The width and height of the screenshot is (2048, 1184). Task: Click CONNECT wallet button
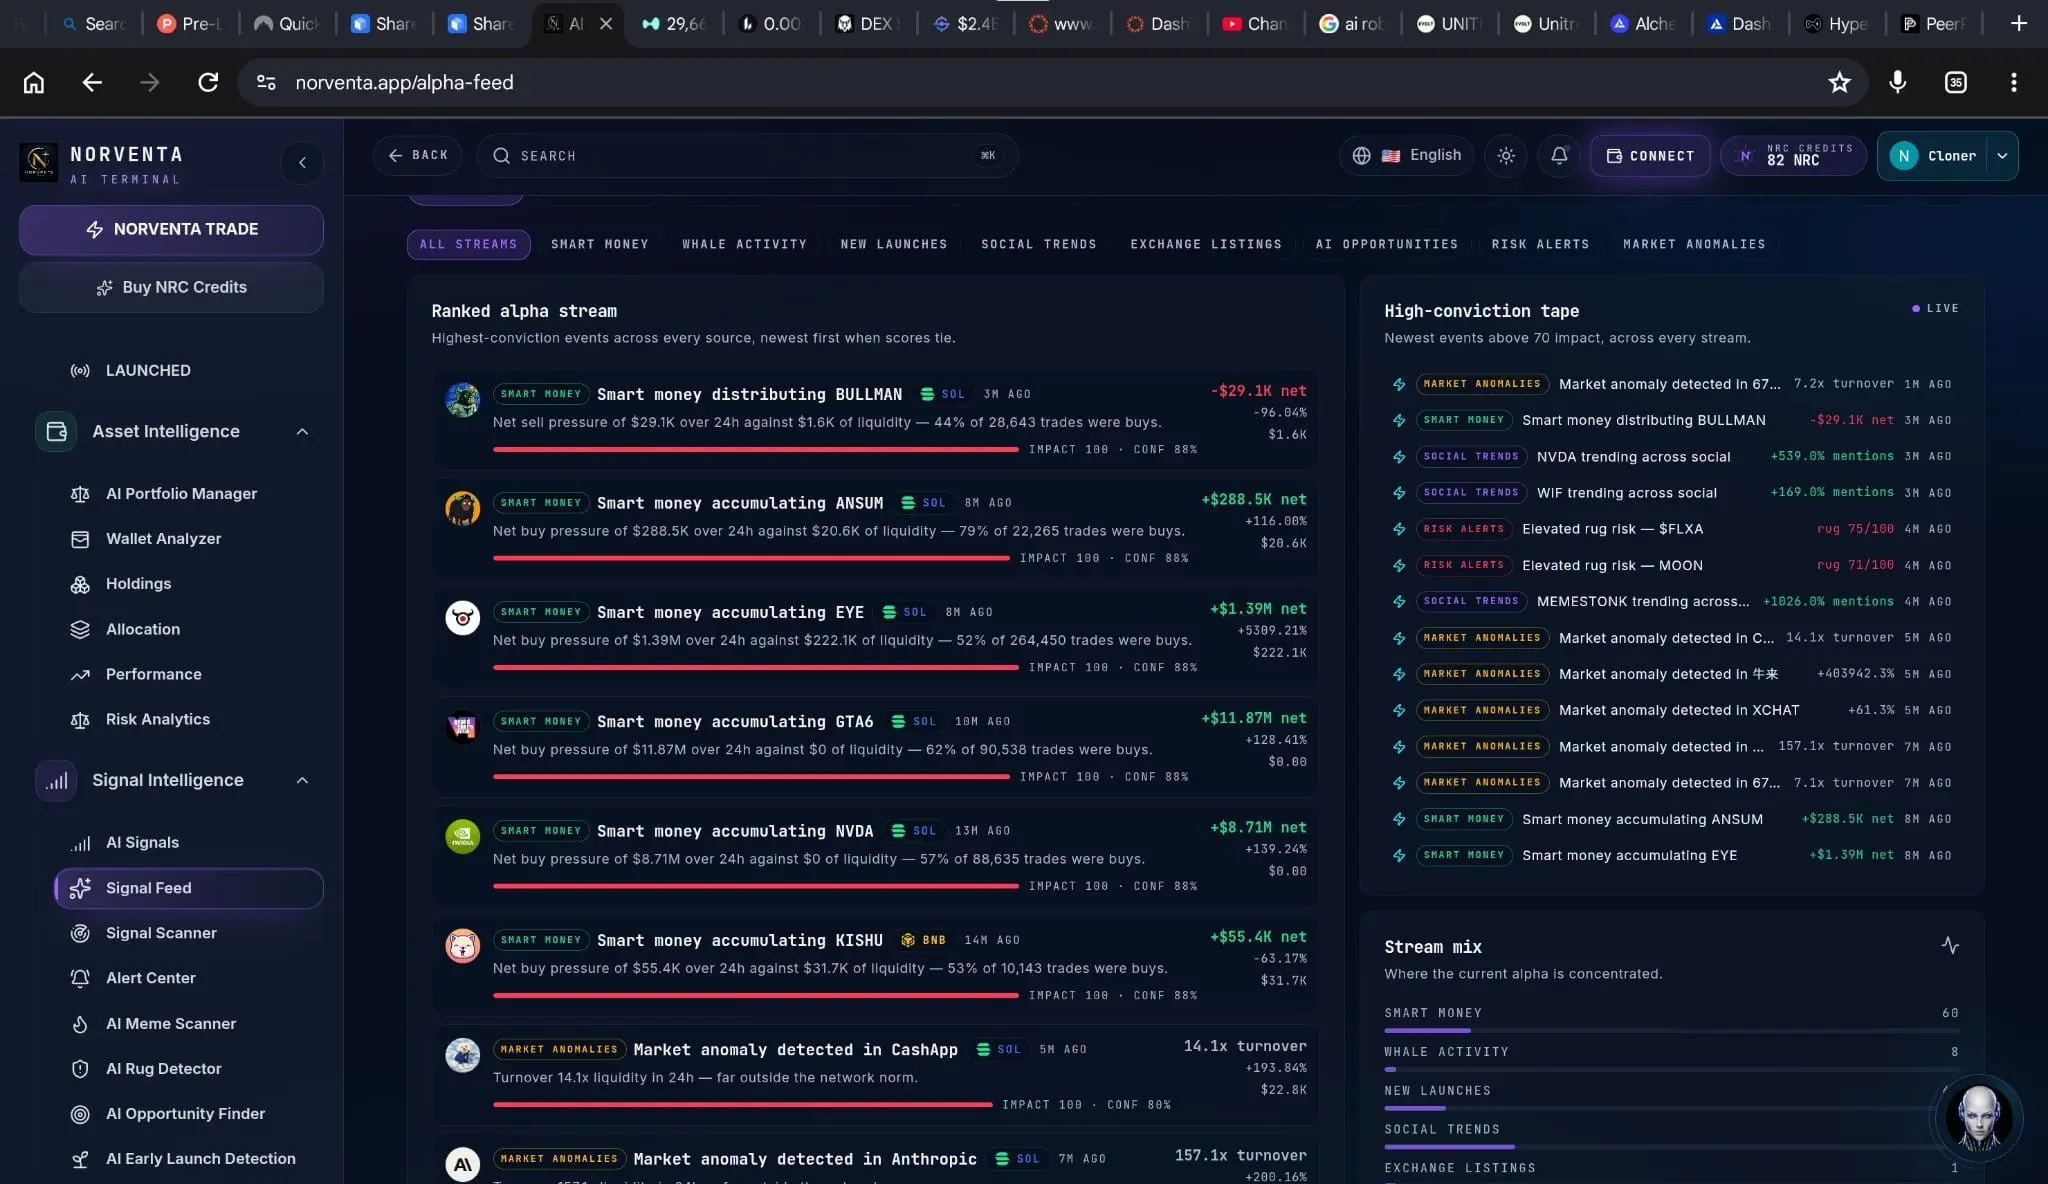(1650, 155)
